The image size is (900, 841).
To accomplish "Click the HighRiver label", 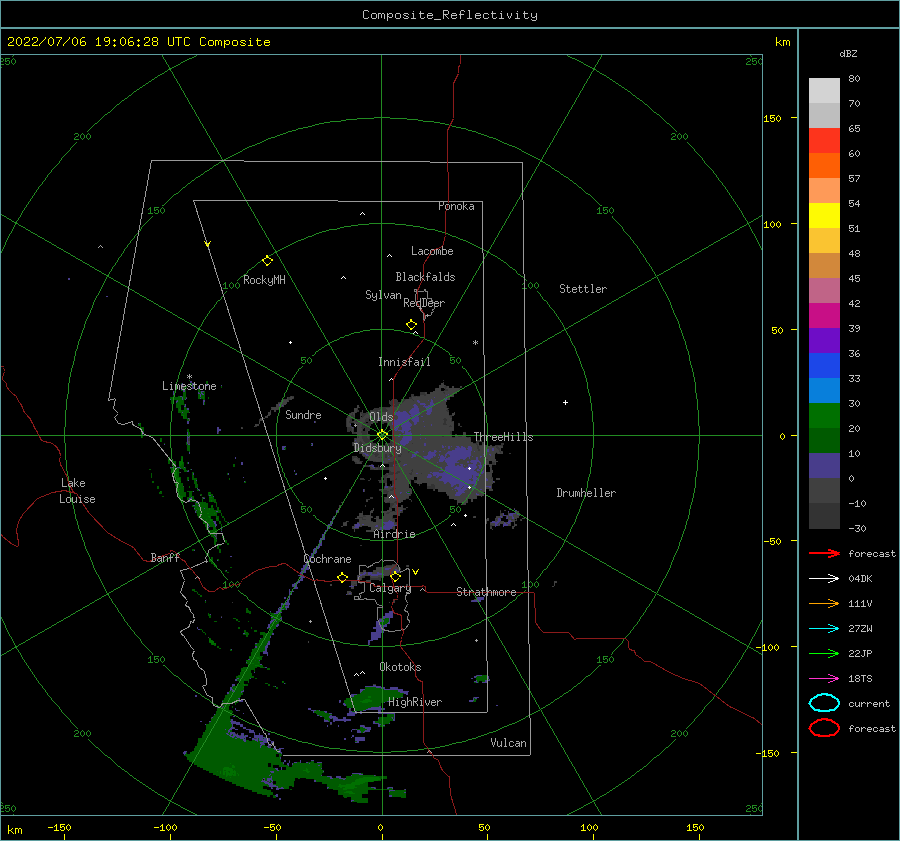I will click(x=415, y=702).
